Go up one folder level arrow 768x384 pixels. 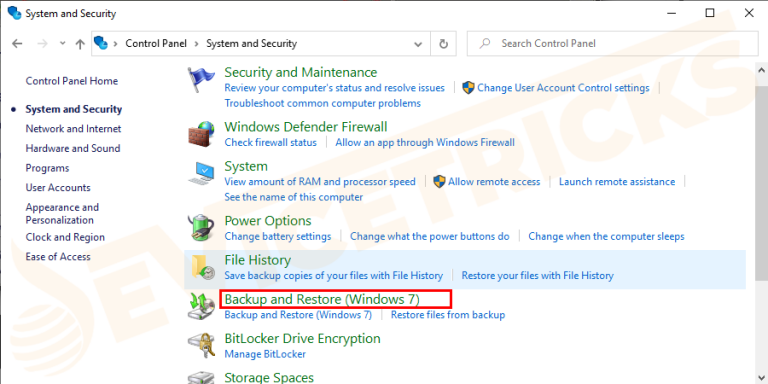80,44
